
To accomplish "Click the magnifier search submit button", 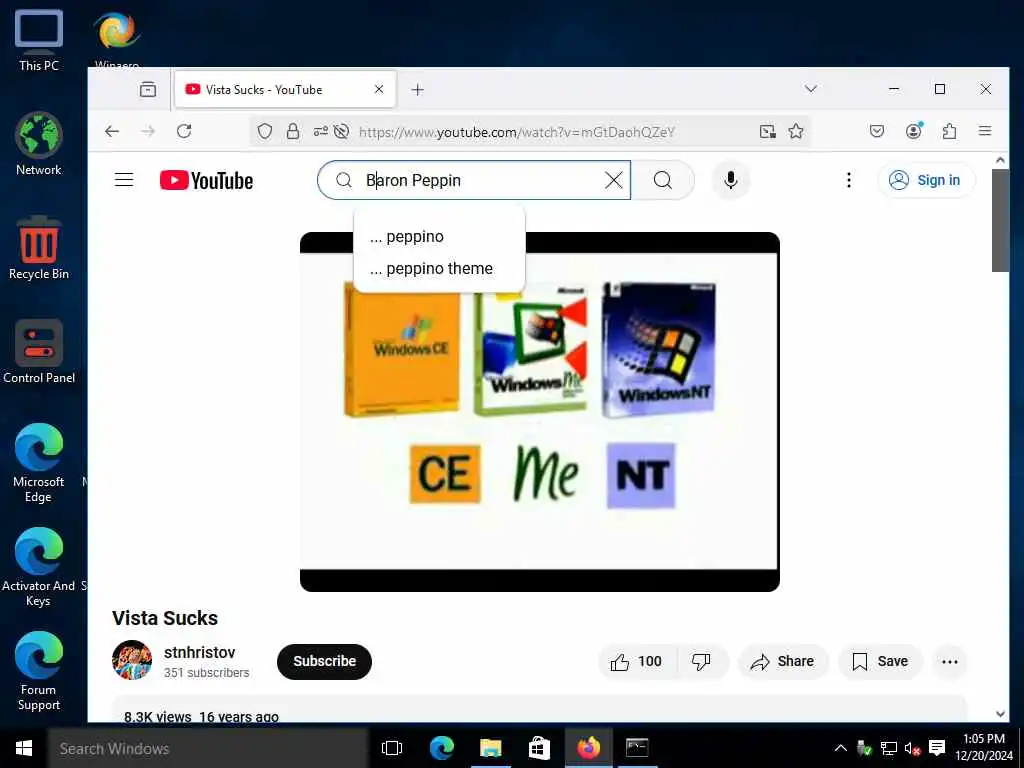I will (663, 180).
